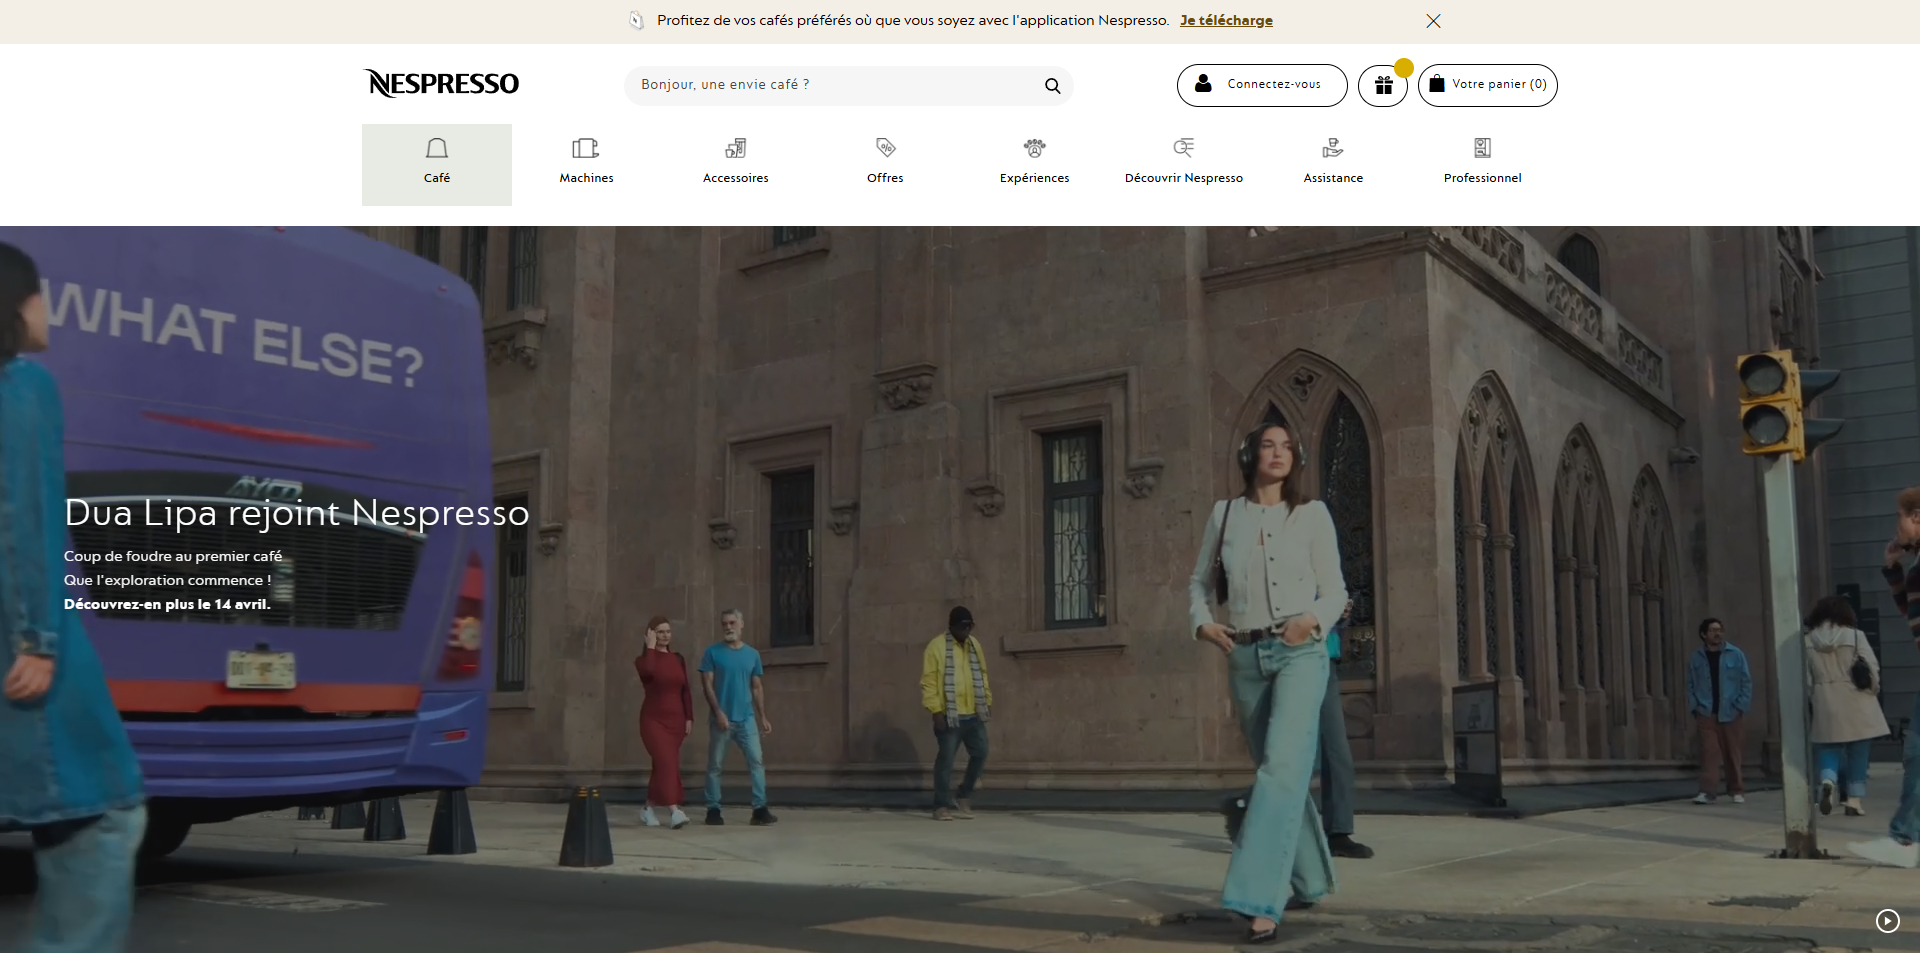Click the Offres price tag icon
The height and width of the screenshot is (953, 1920).
[x=885, y=148]
